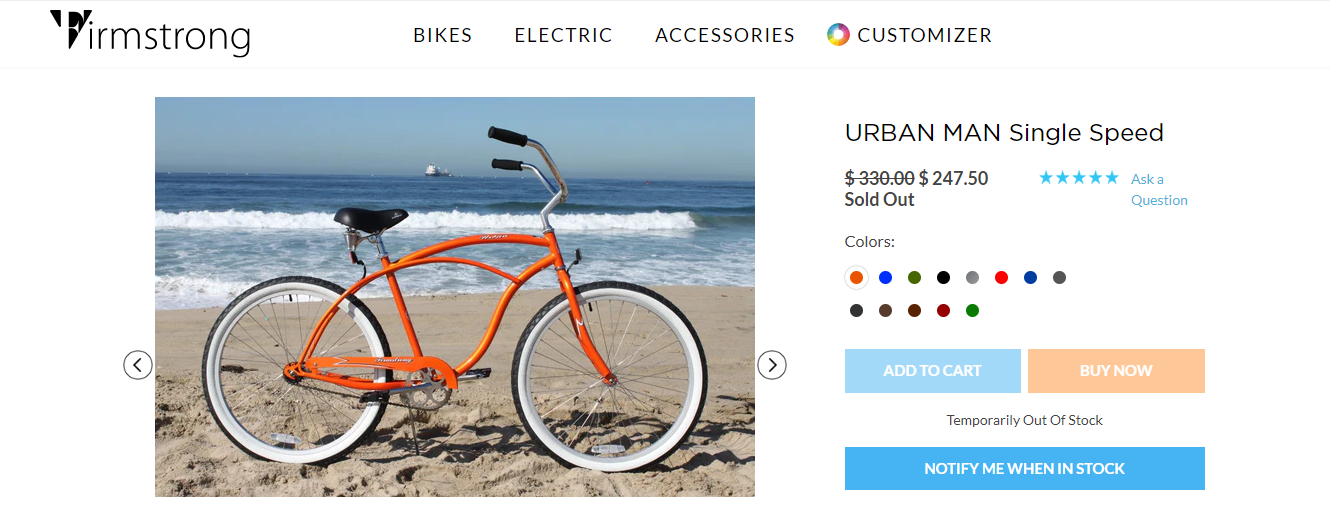Click the Firmstrong logo
1330x532 pixels.
pos(150,34)
